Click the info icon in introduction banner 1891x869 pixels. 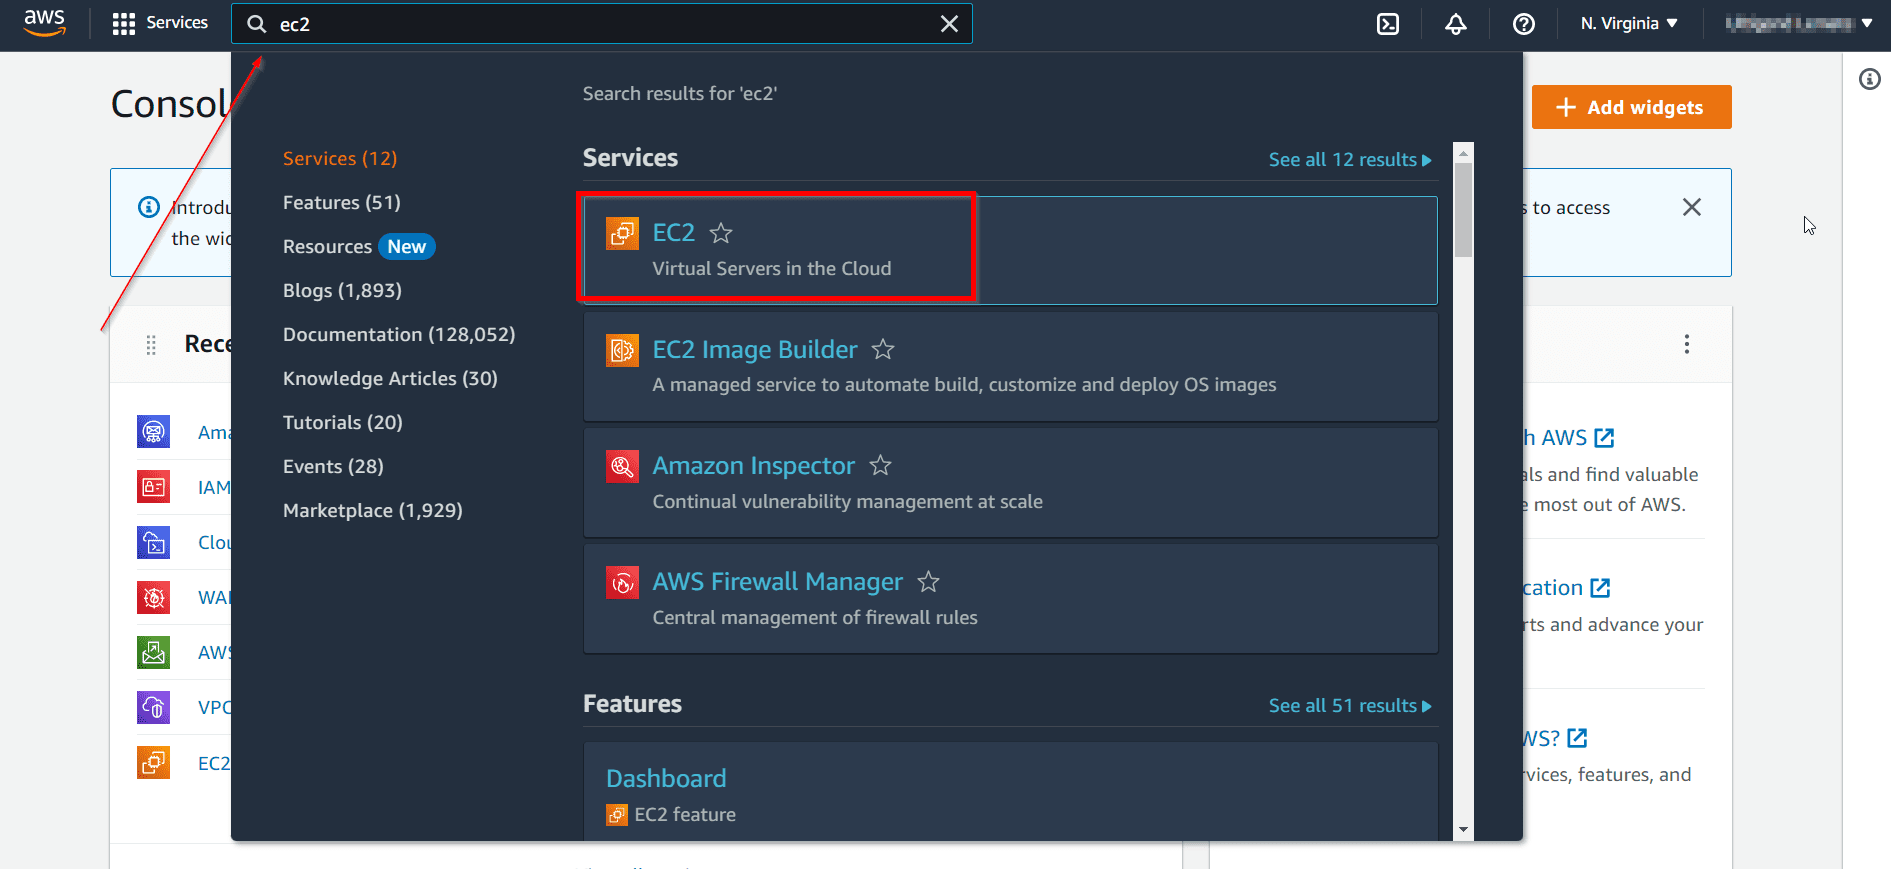point(148,207)
